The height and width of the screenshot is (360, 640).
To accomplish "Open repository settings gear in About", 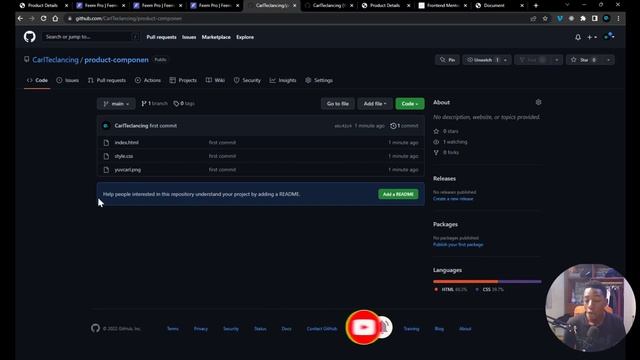I will coord(538,102).
